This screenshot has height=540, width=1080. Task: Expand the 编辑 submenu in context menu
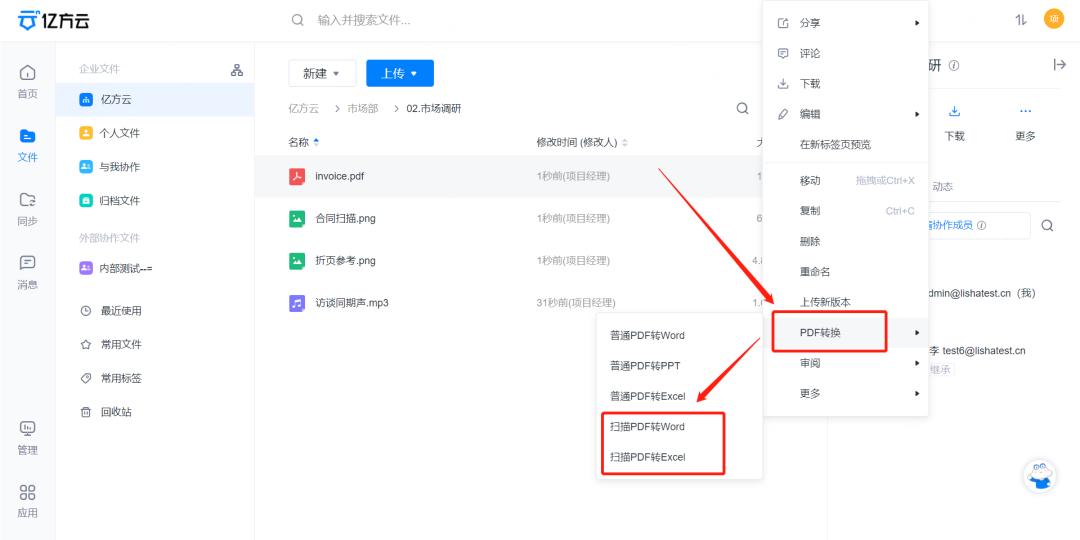tap(917, 114)
